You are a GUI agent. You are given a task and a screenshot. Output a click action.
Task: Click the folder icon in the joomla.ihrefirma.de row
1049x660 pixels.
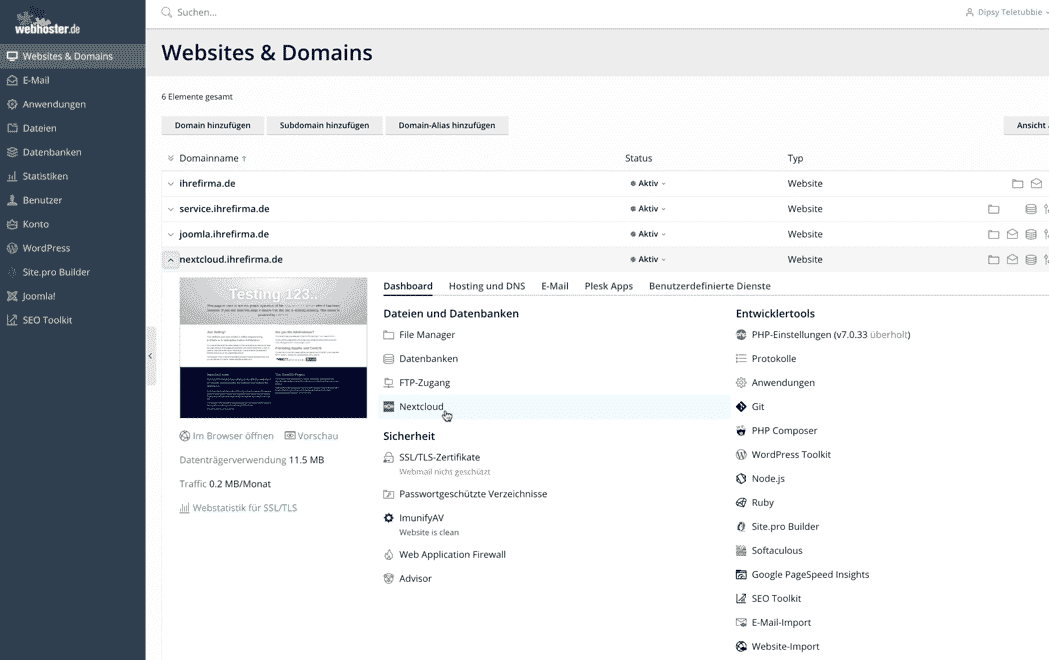click(993, 234)
